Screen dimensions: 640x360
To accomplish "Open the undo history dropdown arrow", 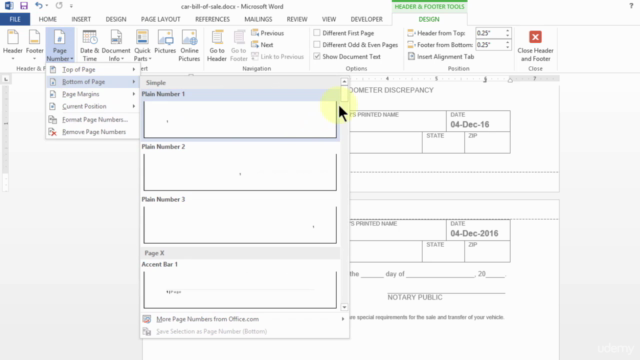I will tap(47, 6).
